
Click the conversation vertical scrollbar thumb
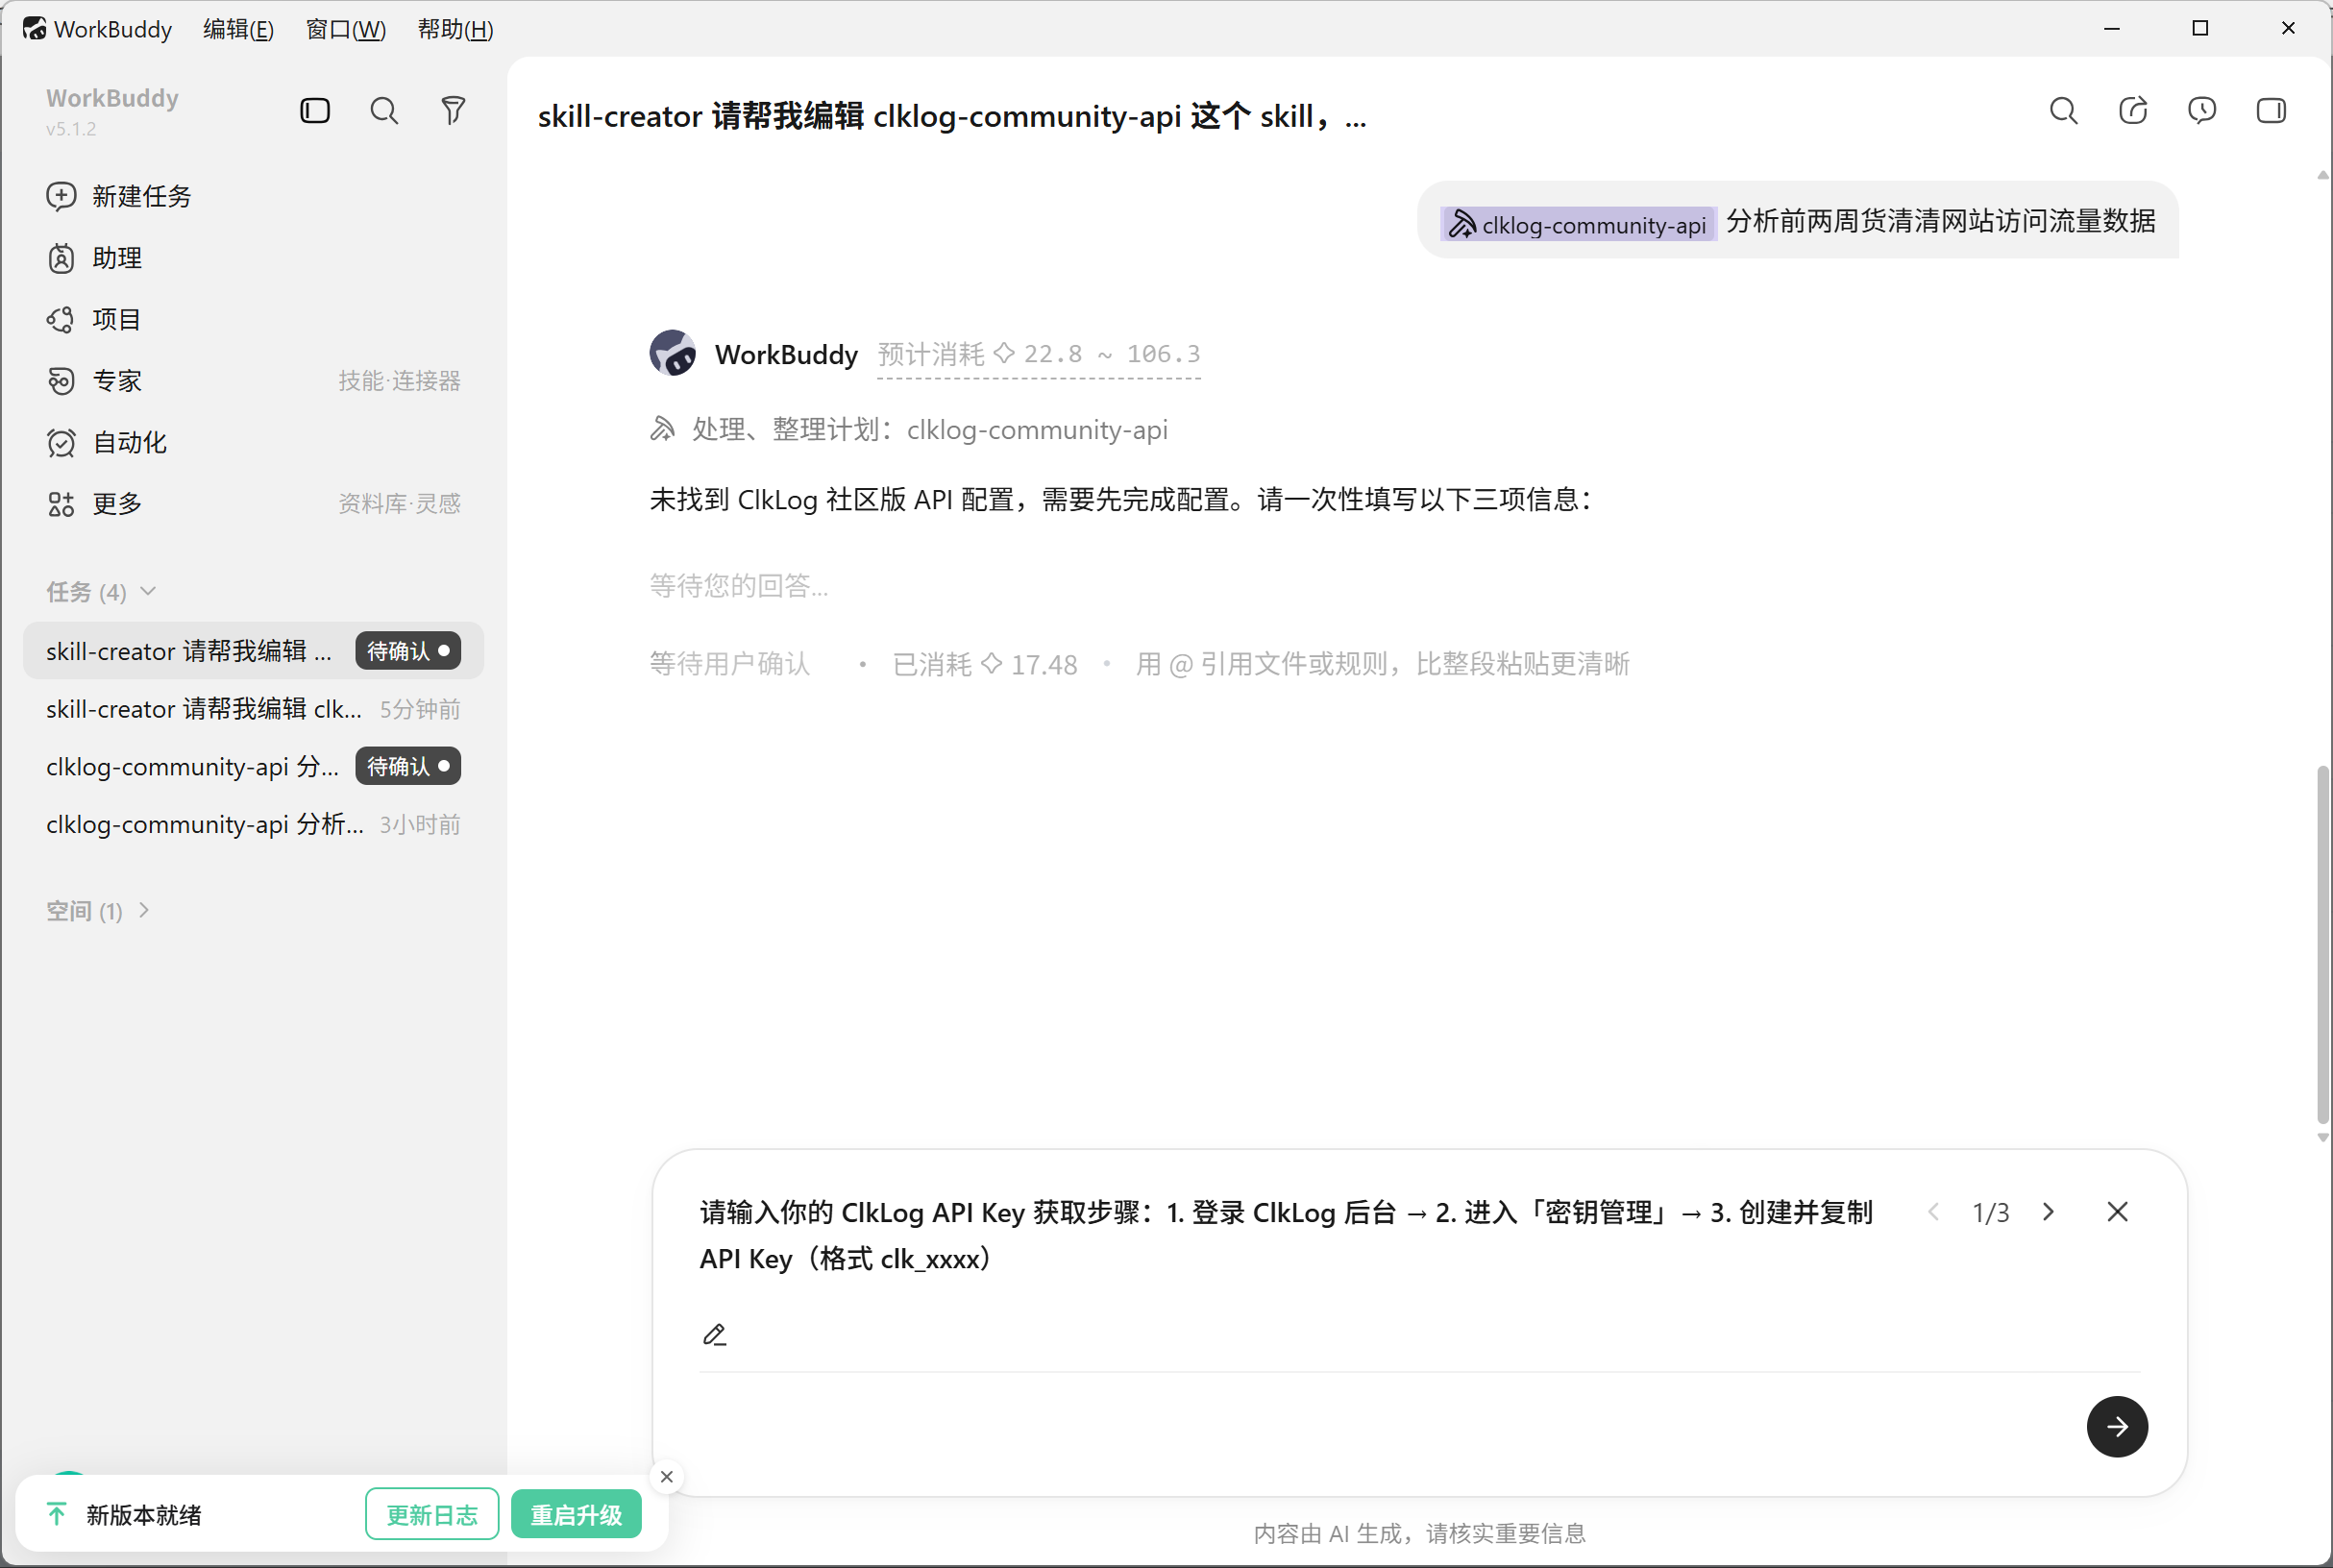click(x=2322, y=945)
